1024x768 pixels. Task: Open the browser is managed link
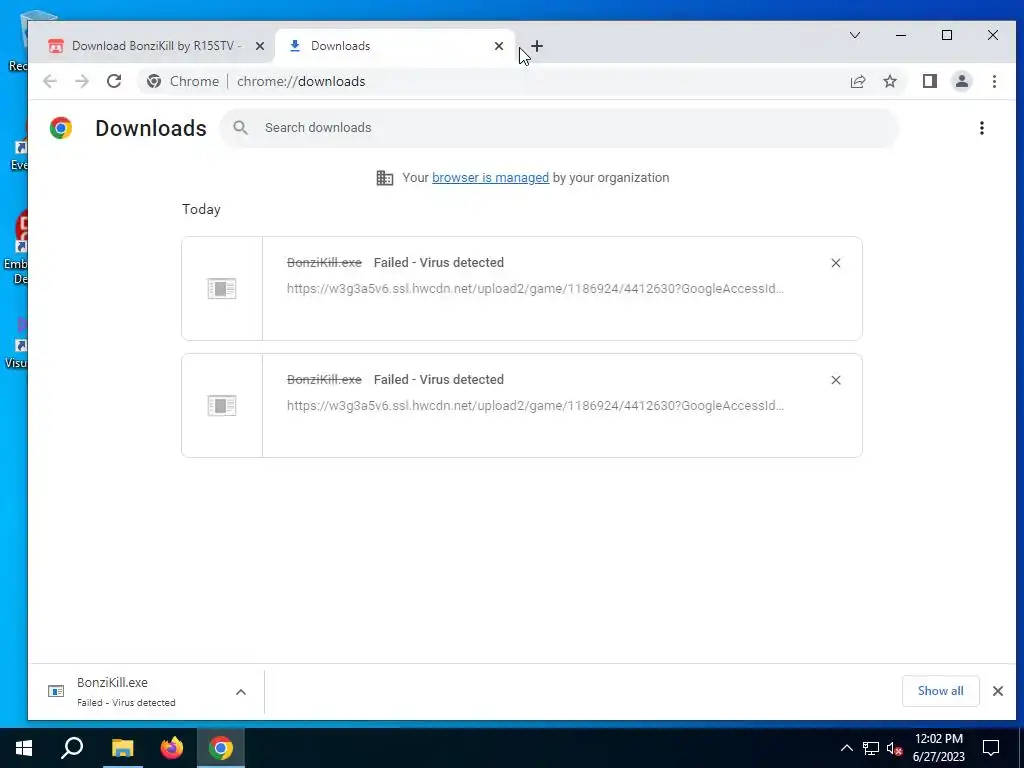point(490,178)
